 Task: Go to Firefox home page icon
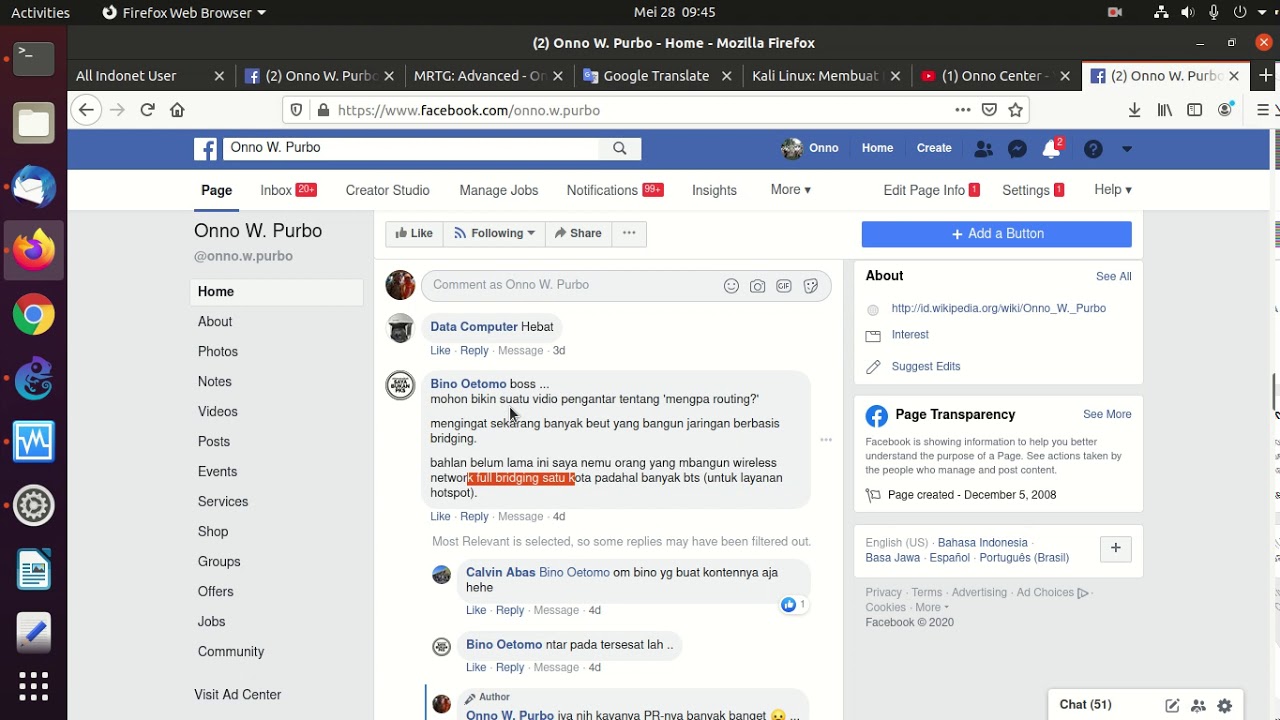click(x=177, y=110)
